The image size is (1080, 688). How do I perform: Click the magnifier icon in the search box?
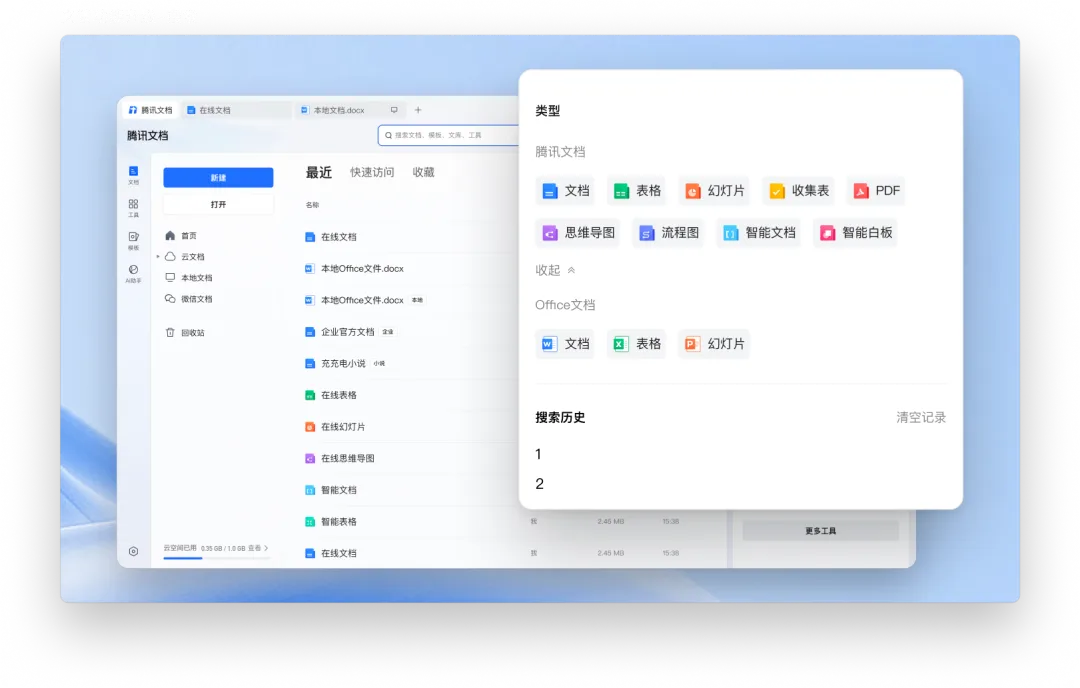388,135
